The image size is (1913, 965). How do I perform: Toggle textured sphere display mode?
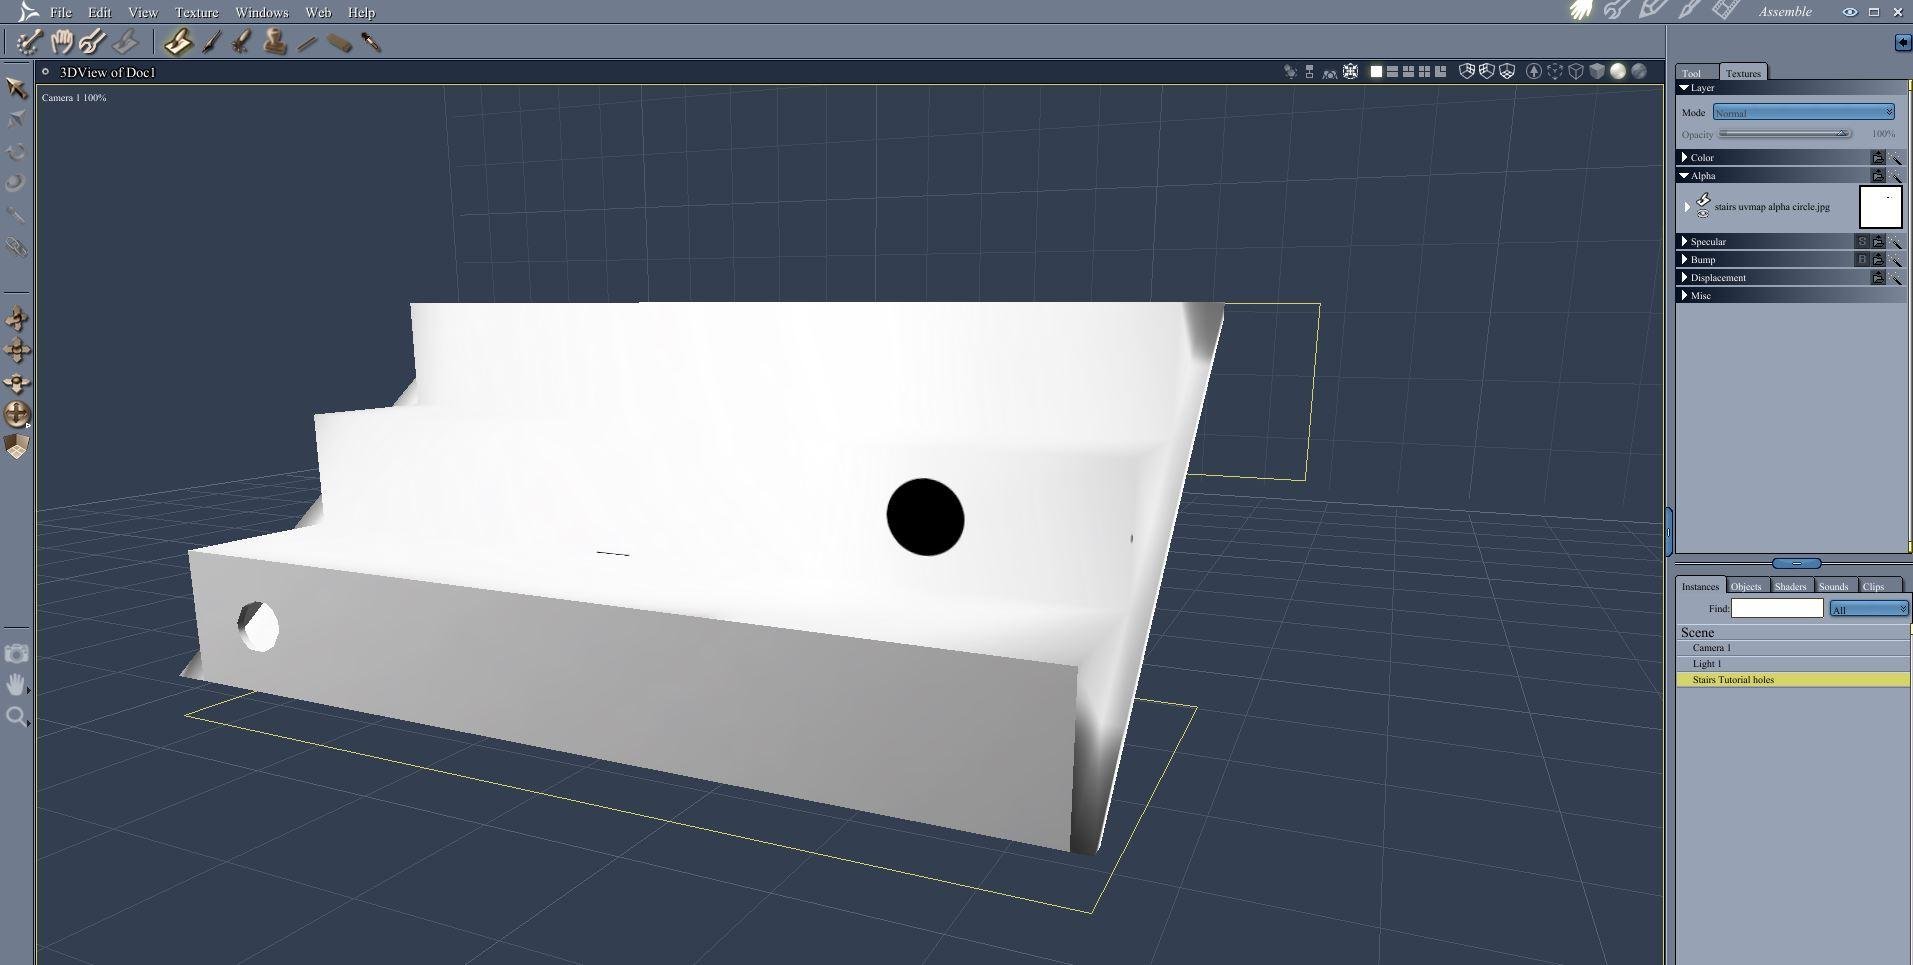tap(1639, 72)
